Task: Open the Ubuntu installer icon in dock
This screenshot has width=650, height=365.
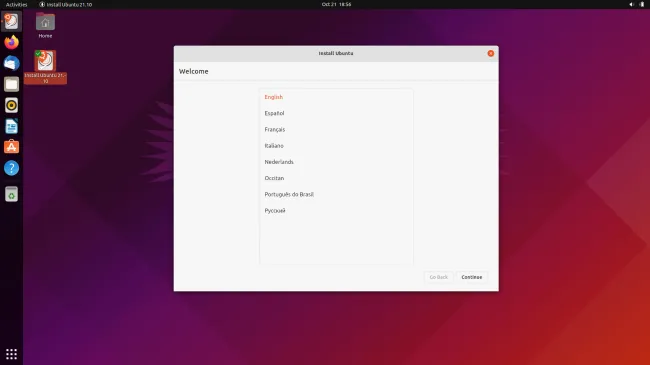Action: pos(11,21)
